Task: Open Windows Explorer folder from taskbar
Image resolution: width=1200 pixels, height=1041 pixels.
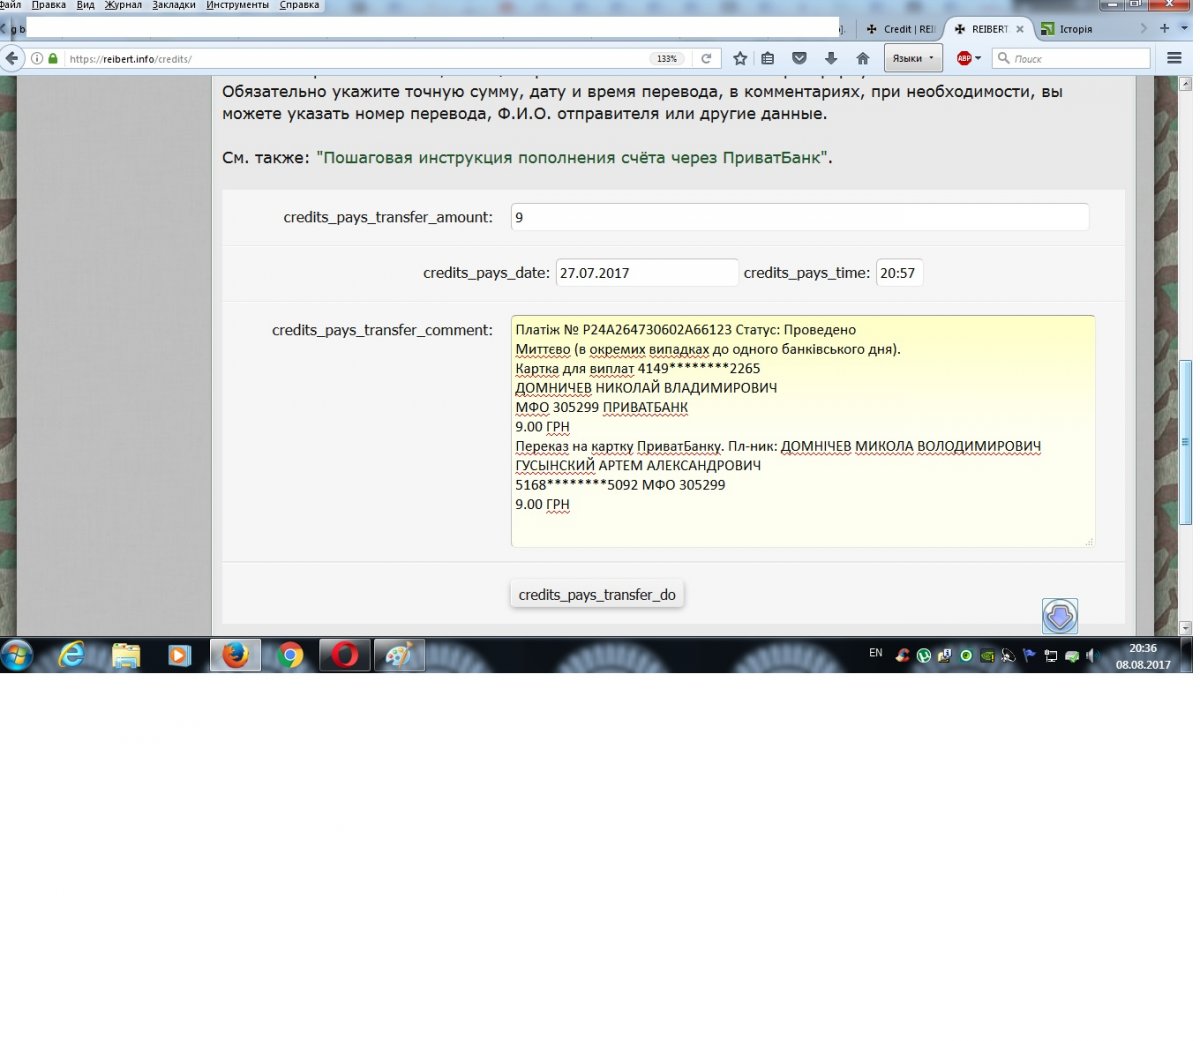Action: tap(126, 656)
